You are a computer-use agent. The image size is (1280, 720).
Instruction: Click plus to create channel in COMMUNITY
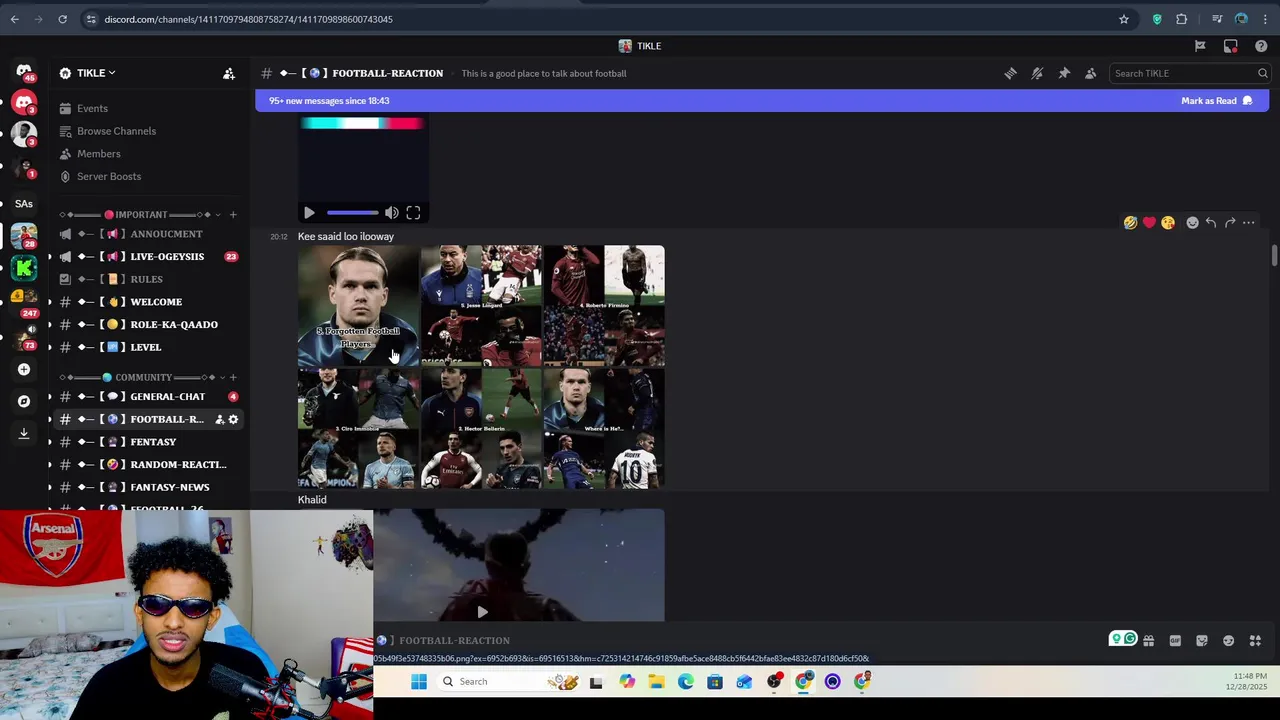pyautogui.click(x=233, y=377)
